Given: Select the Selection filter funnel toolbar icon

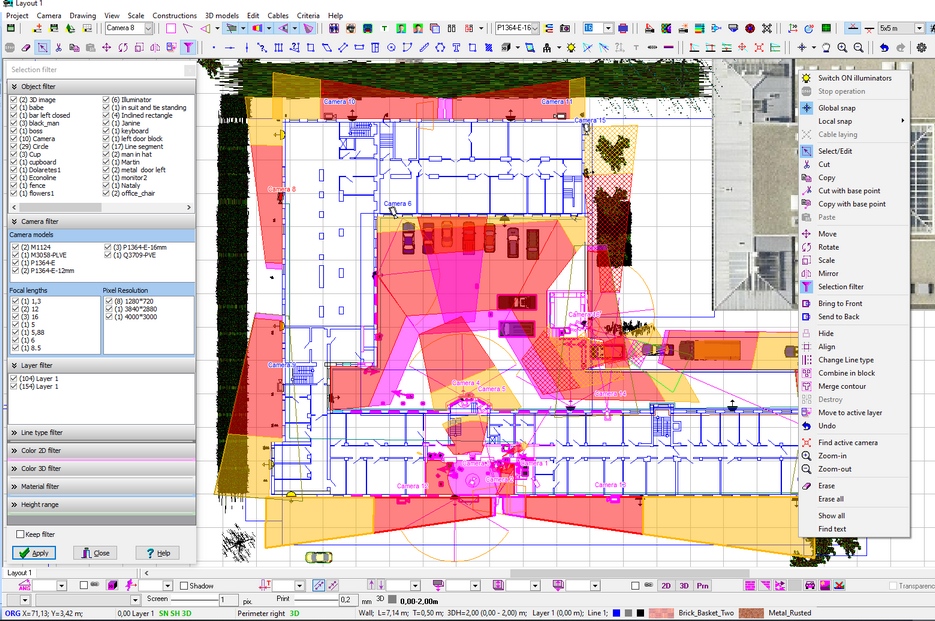Looking at the screenshot, I should 188,47.
